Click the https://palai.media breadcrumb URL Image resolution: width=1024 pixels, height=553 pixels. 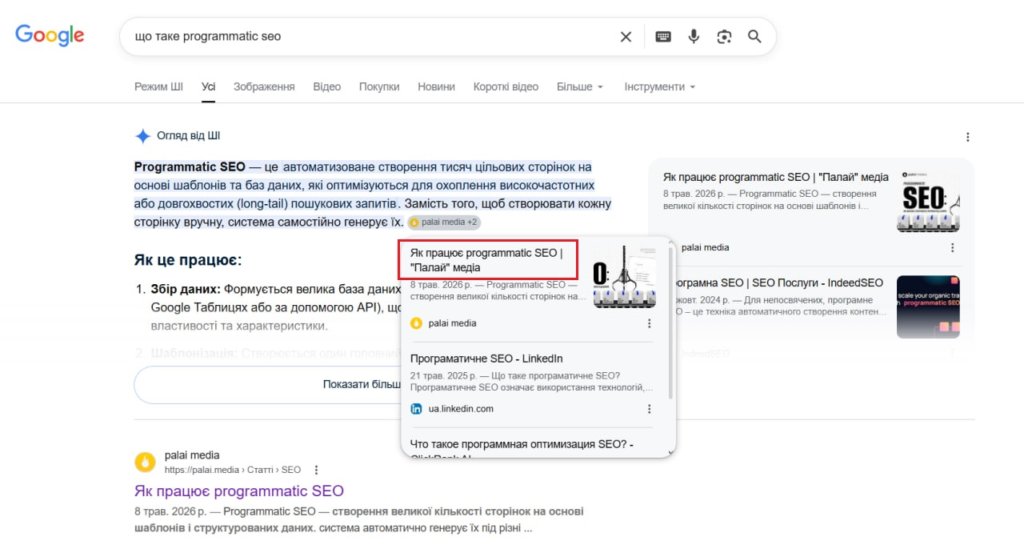pyautogui.click(x=232, y=470)
